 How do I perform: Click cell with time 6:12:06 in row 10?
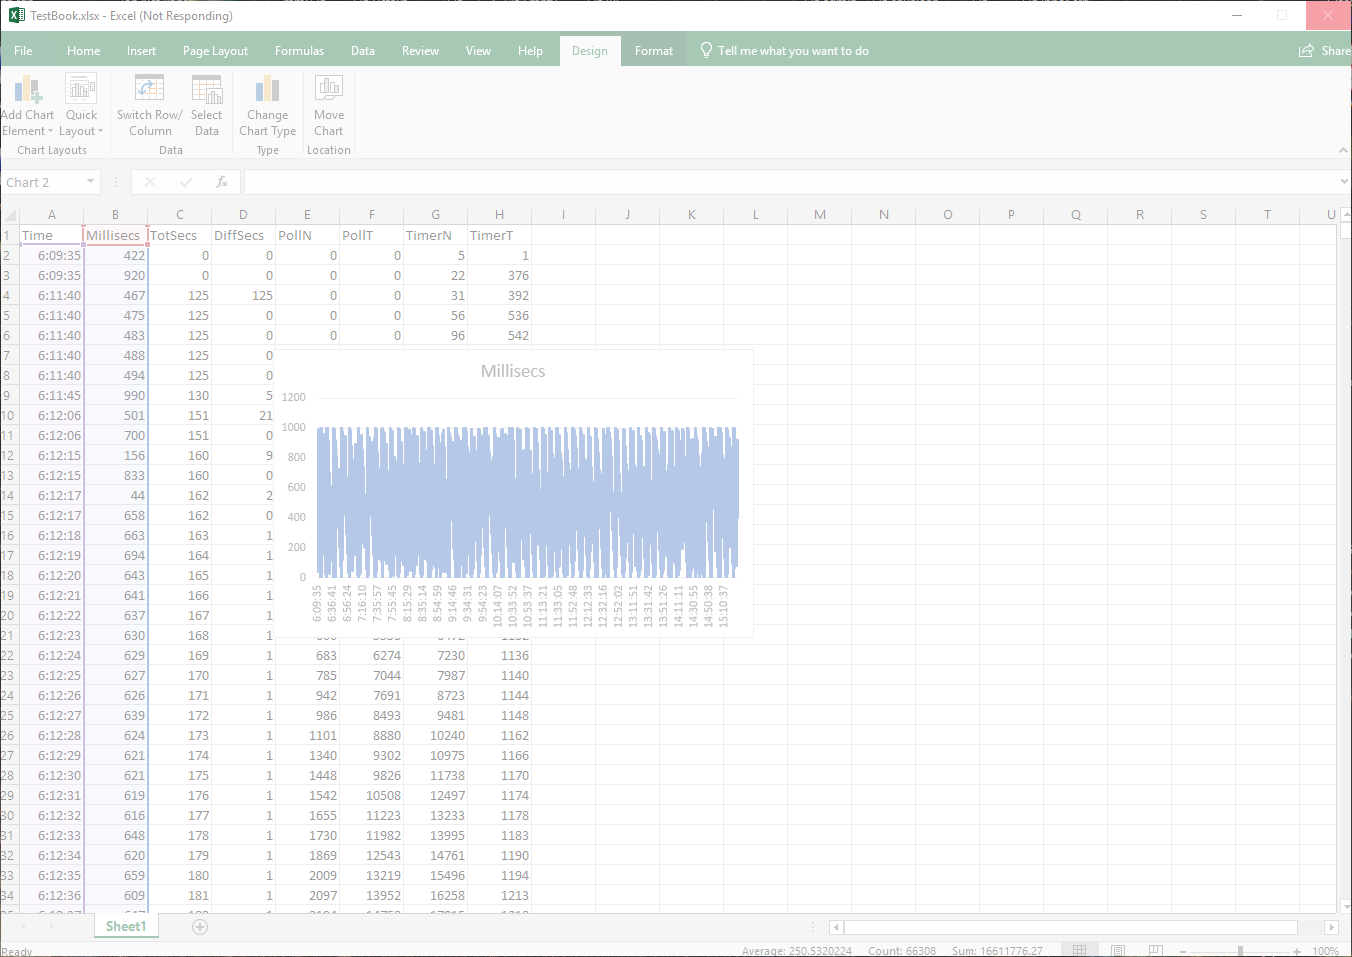(52, 415)
